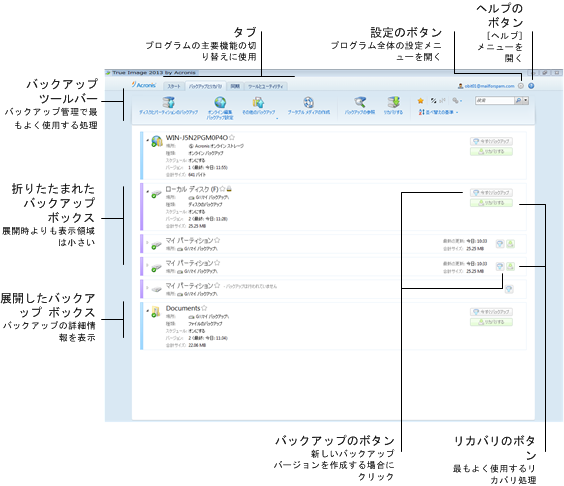Go to the ツールとユーティリティ tab
The height and width of the screenshot is (486, 564).
point(266,86)
